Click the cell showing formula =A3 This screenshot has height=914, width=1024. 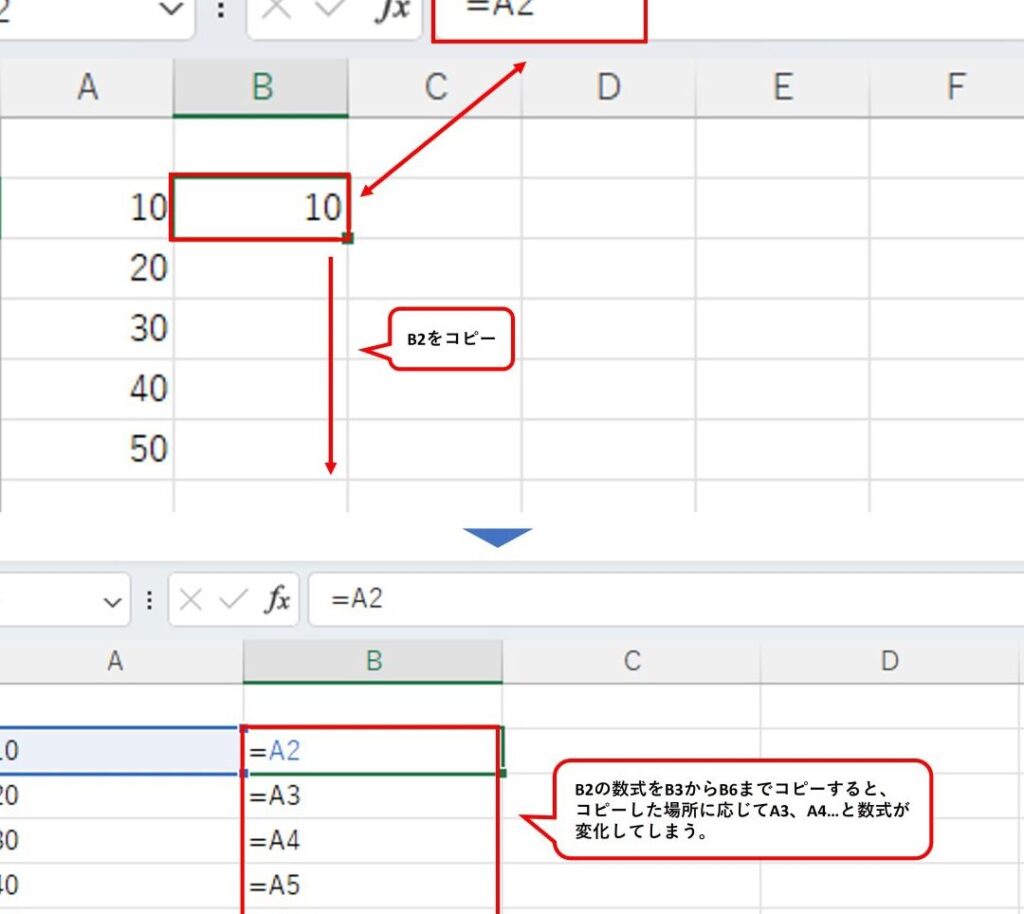[370, 796]
